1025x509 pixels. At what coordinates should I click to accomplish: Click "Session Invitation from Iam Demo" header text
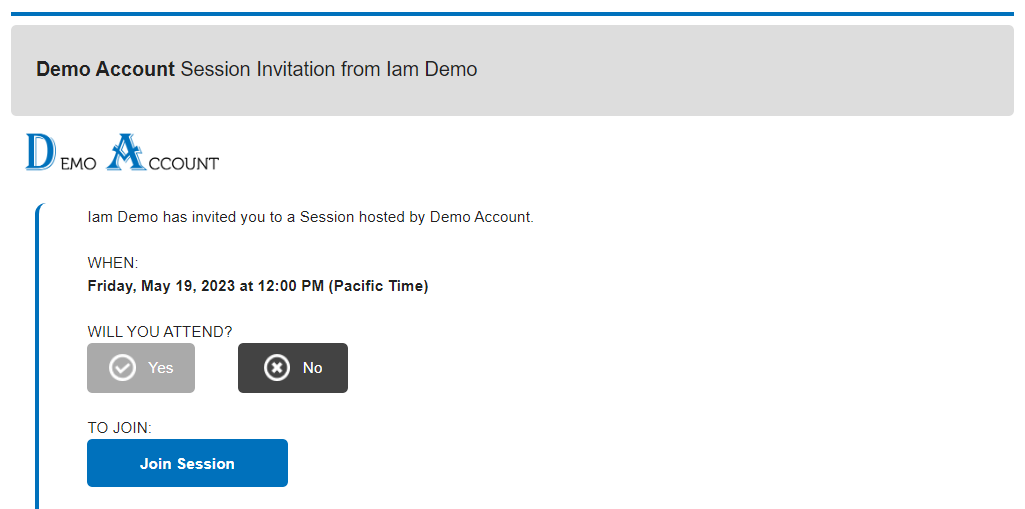pyautogui.click(x=329, y=70)
